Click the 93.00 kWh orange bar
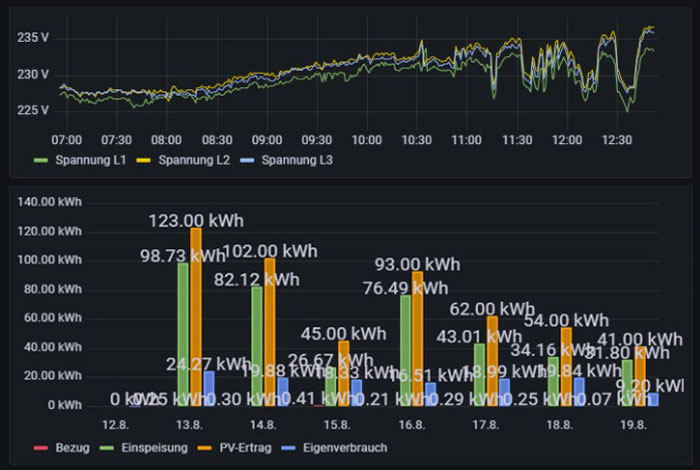Viewport: 700px width, 470px height. 417,340
